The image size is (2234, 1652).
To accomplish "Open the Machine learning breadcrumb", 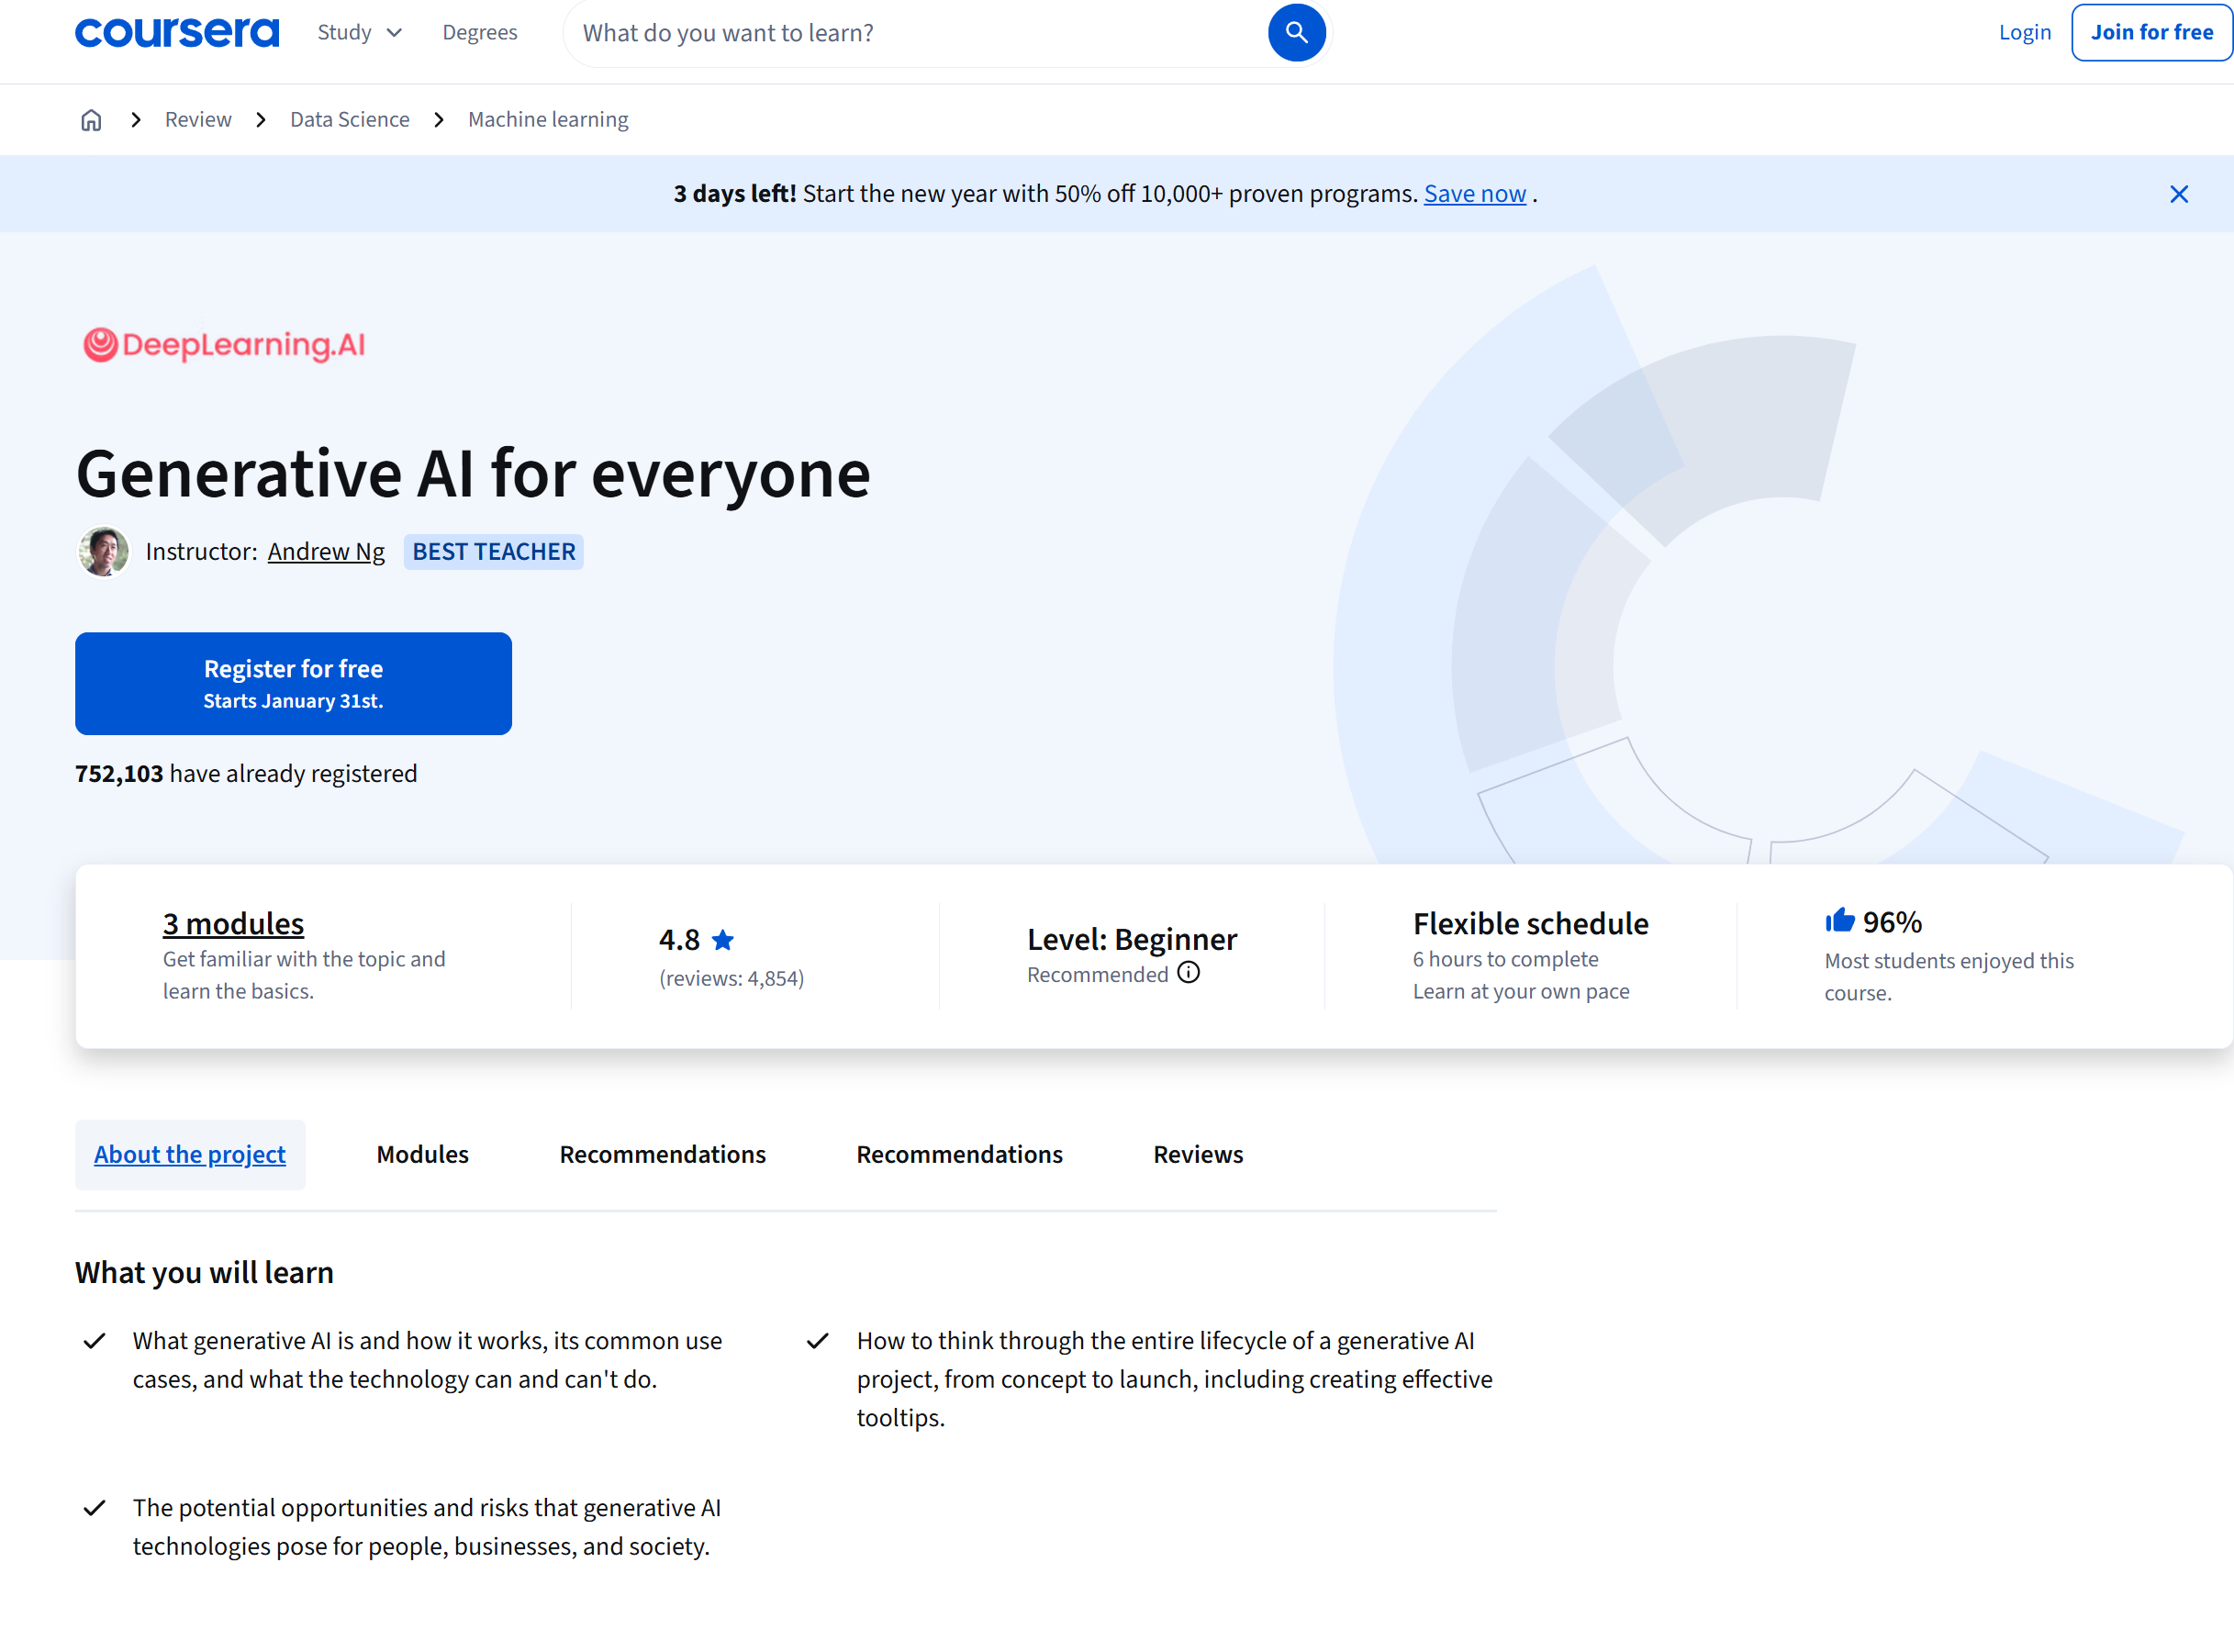I will [x=548, y=120].
